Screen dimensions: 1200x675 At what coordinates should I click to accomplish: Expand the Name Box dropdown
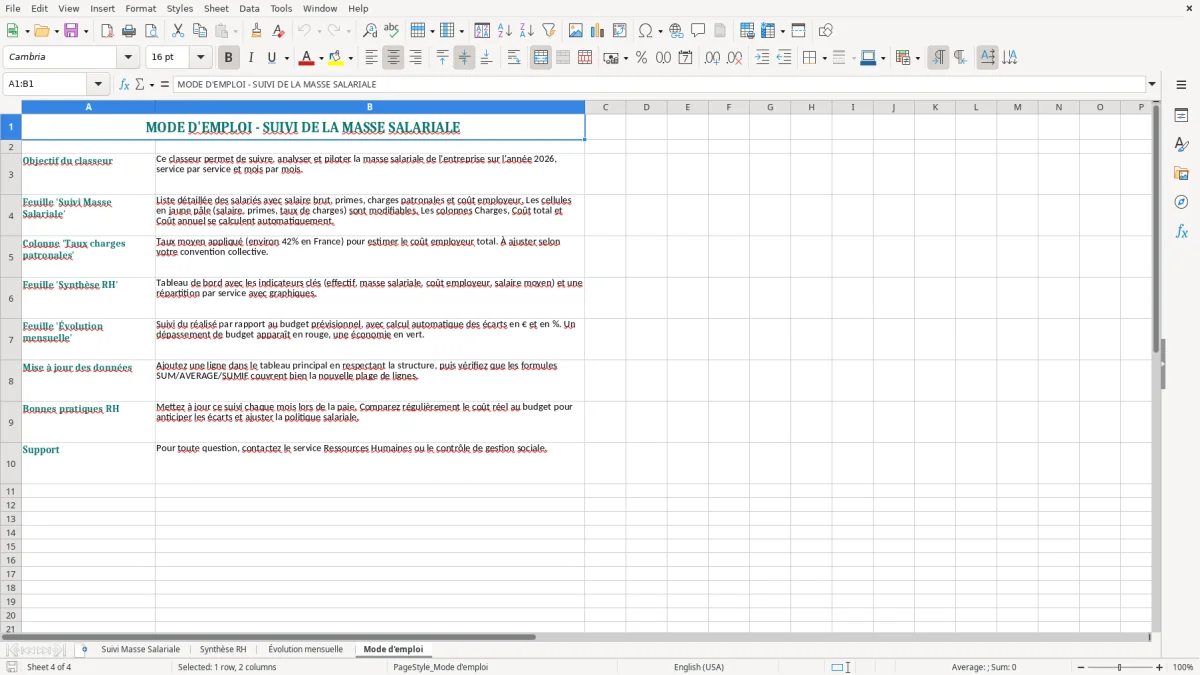click(x=98, y=84)
